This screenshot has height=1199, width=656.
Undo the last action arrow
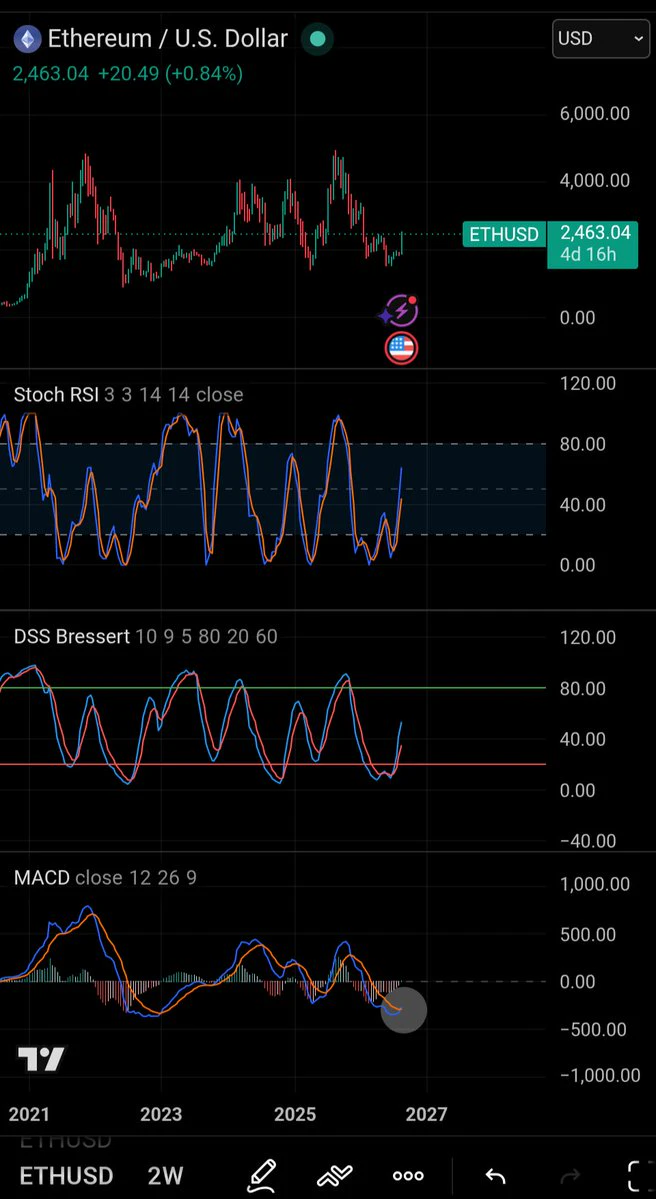(x=495, y=1176)
